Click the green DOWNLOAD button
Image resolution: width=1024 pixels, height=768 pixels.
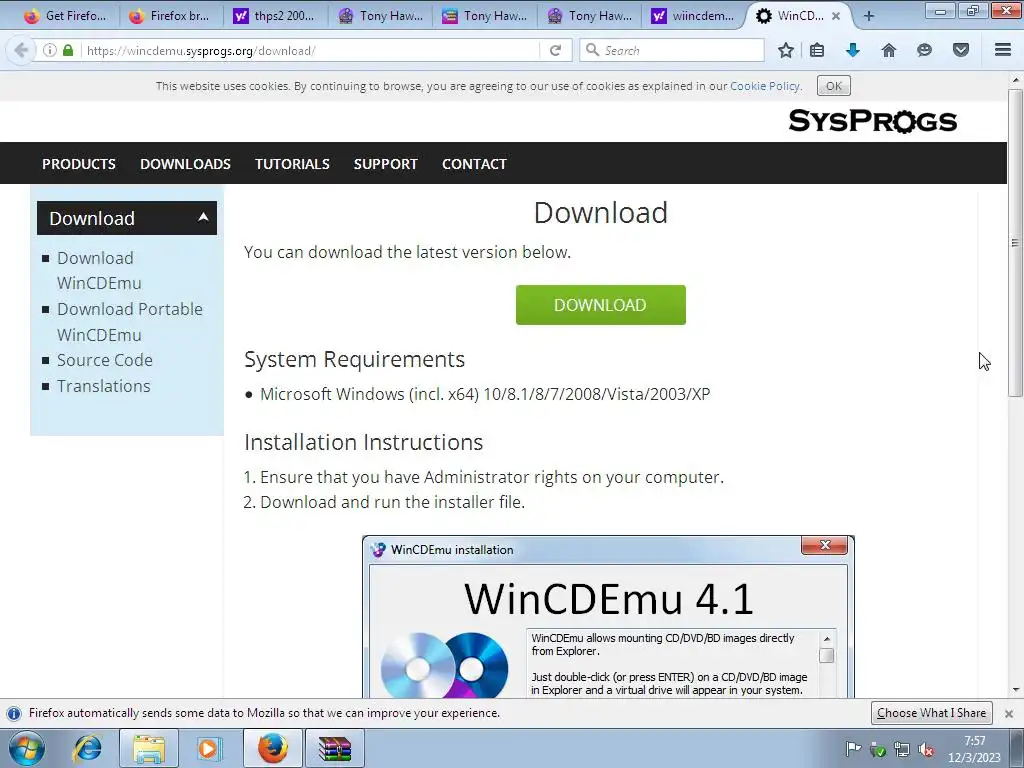pos(600,305)
